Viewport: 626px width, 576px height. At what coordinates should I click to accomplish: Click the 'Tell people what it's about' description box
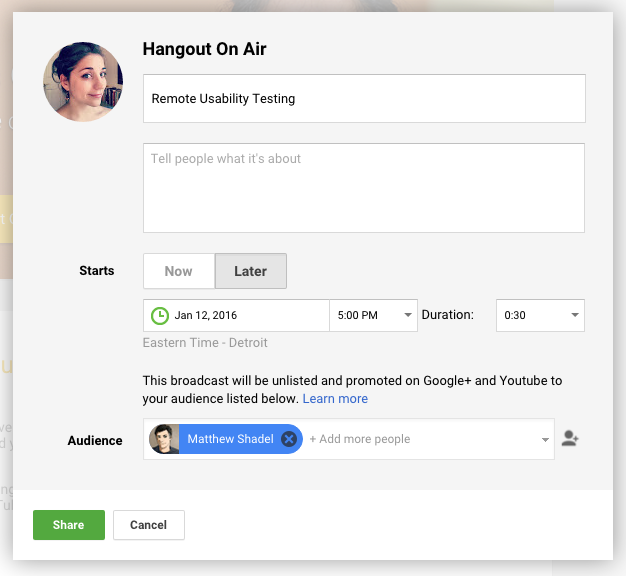pyautogui.click(x=364, y=188)
